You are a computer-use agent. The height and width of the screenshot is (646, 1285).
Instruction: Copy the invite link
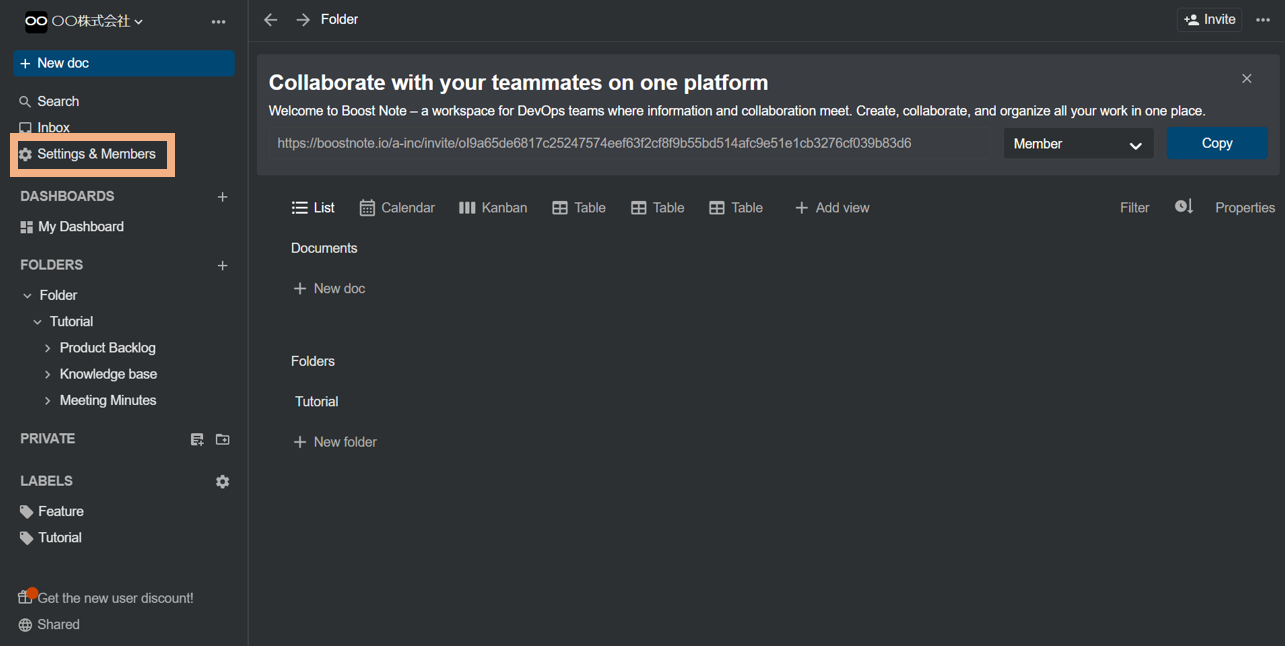pos(1217,143)
